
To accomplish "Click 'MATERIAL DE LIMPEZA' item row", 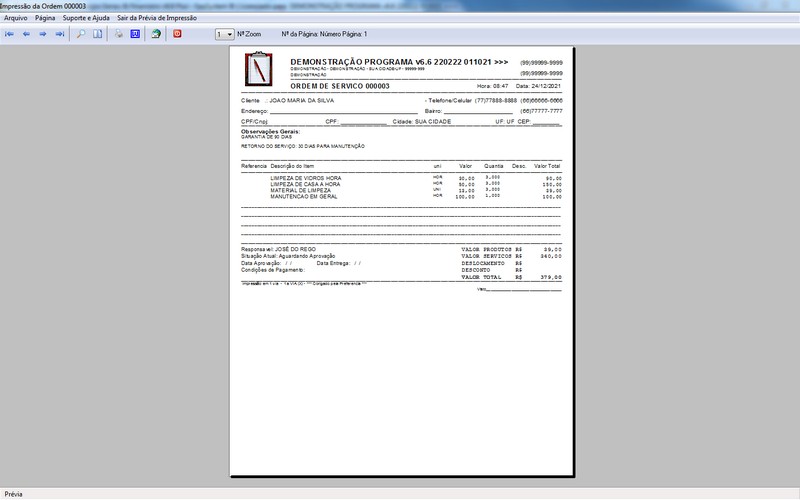I will point(401,190).
